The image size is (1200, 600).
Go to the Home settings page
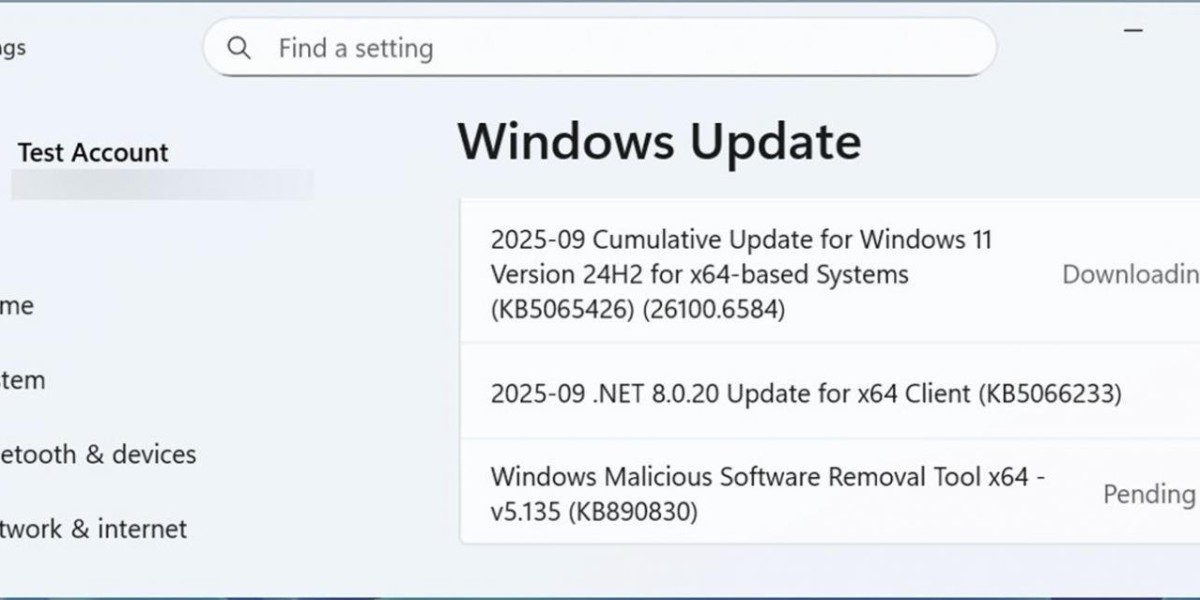click(16, 306)
